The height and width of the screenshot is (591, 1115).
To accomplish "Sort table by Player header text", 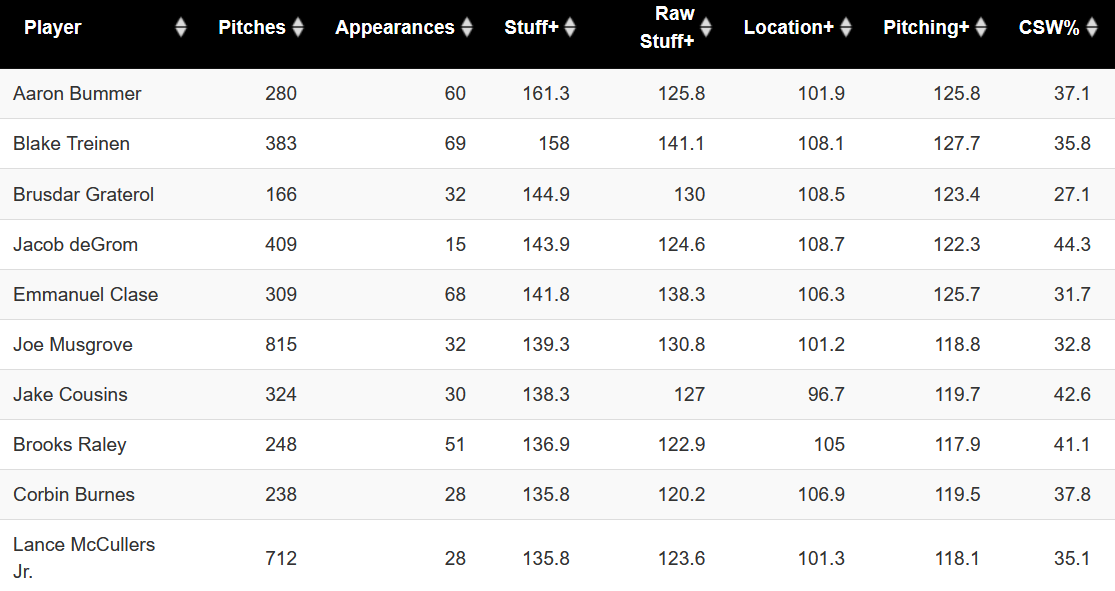I will [x=53, y=28].
